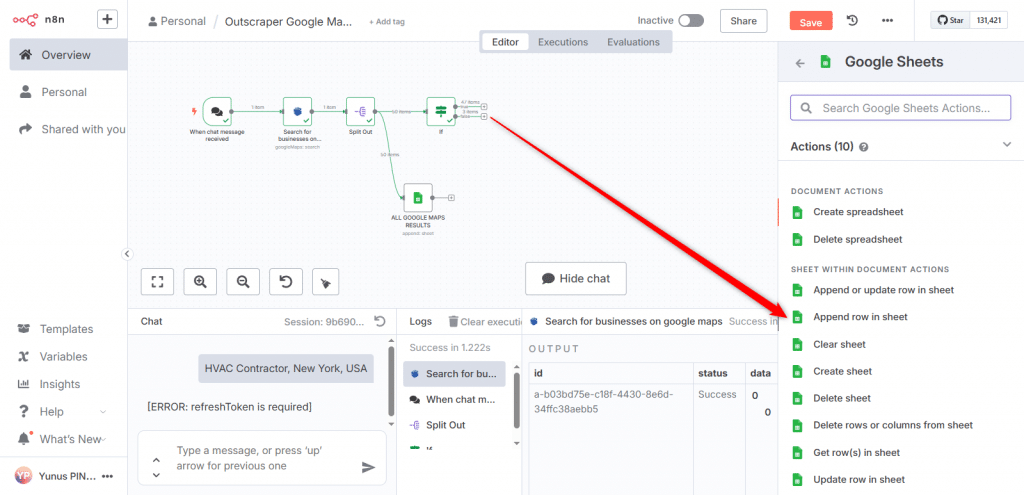1024x495 pixels.
Task: Click the Actions help question icon
Action: coord(864,148)
